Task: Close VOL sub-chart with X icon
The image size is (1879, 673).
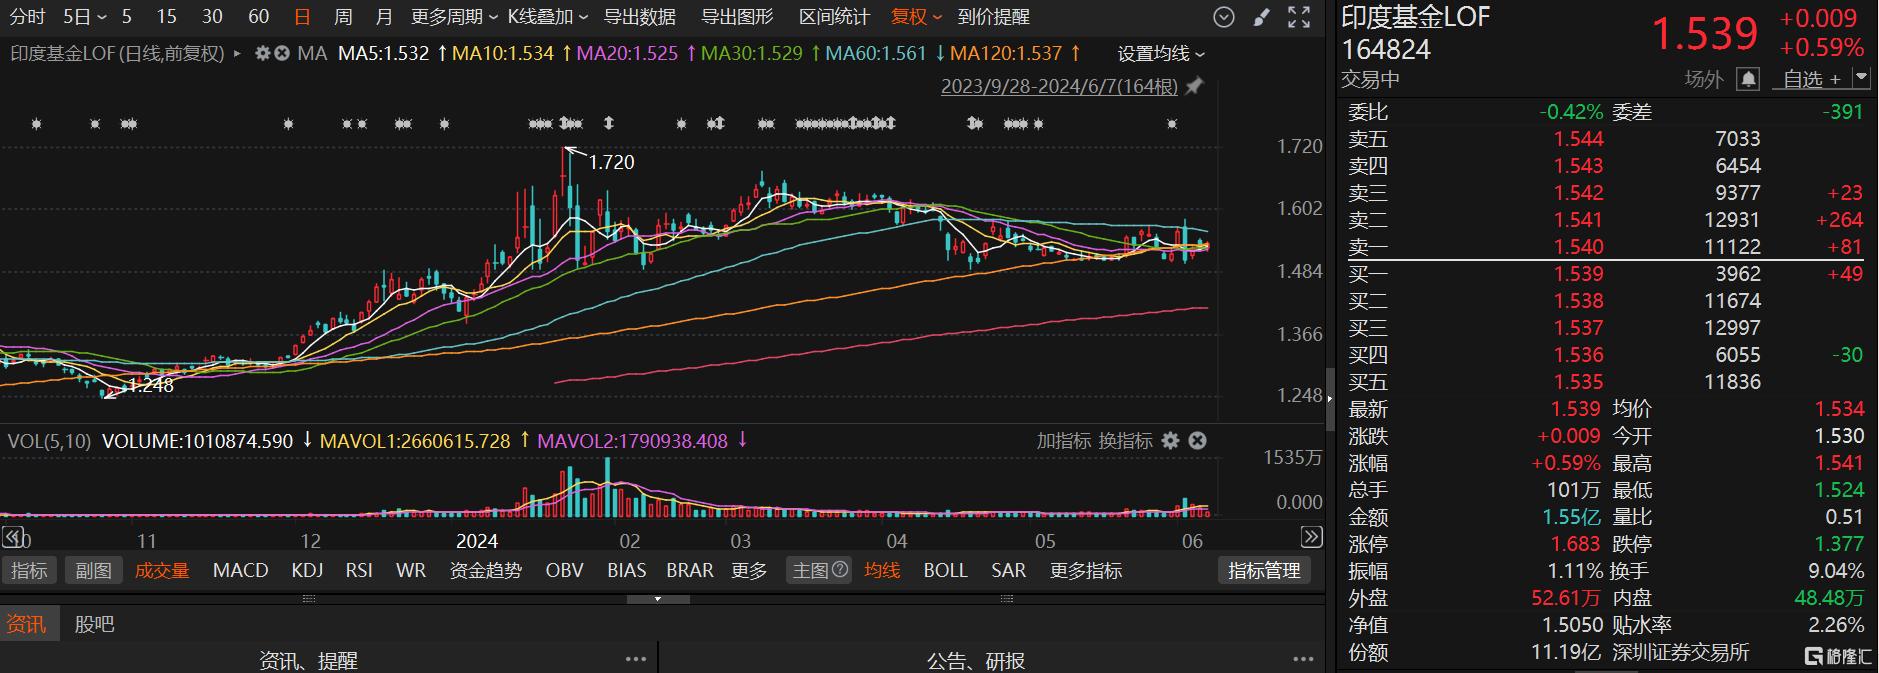Action: [x=1197, y=440]
